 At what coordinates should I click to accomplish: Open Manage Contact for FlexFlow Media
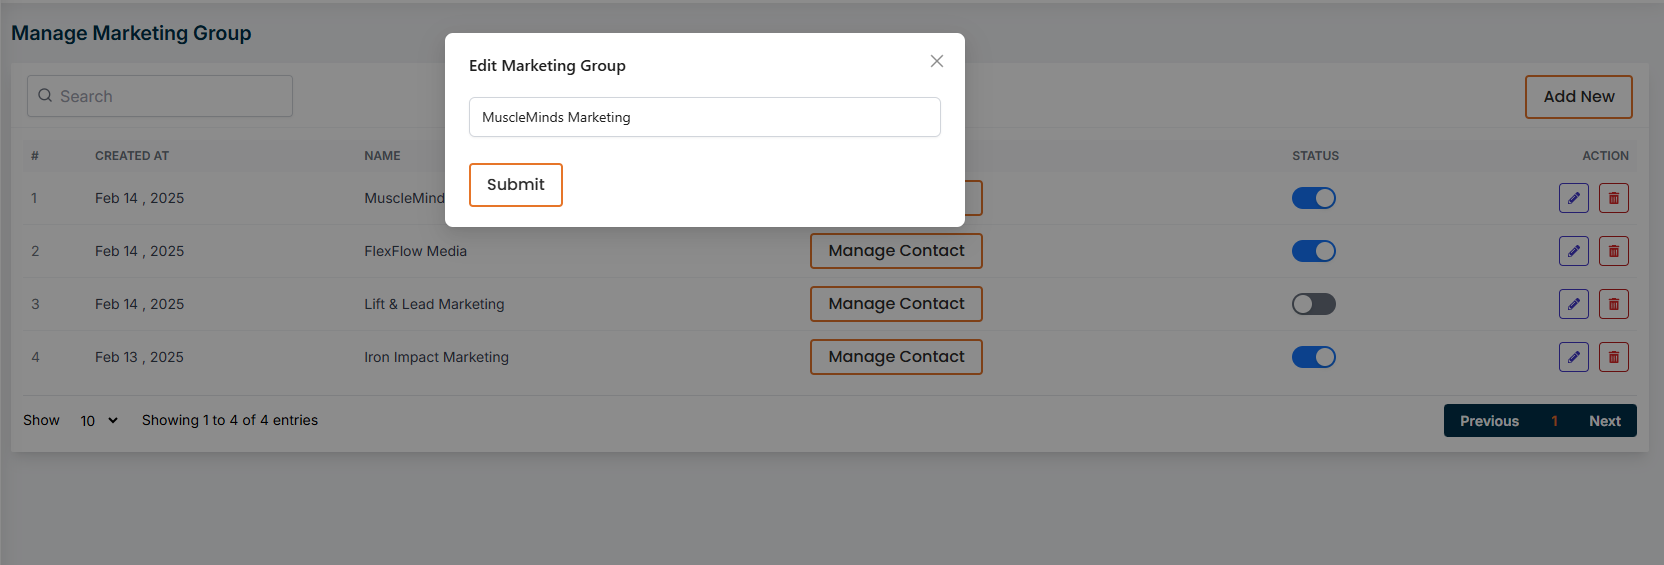point(896,251)
